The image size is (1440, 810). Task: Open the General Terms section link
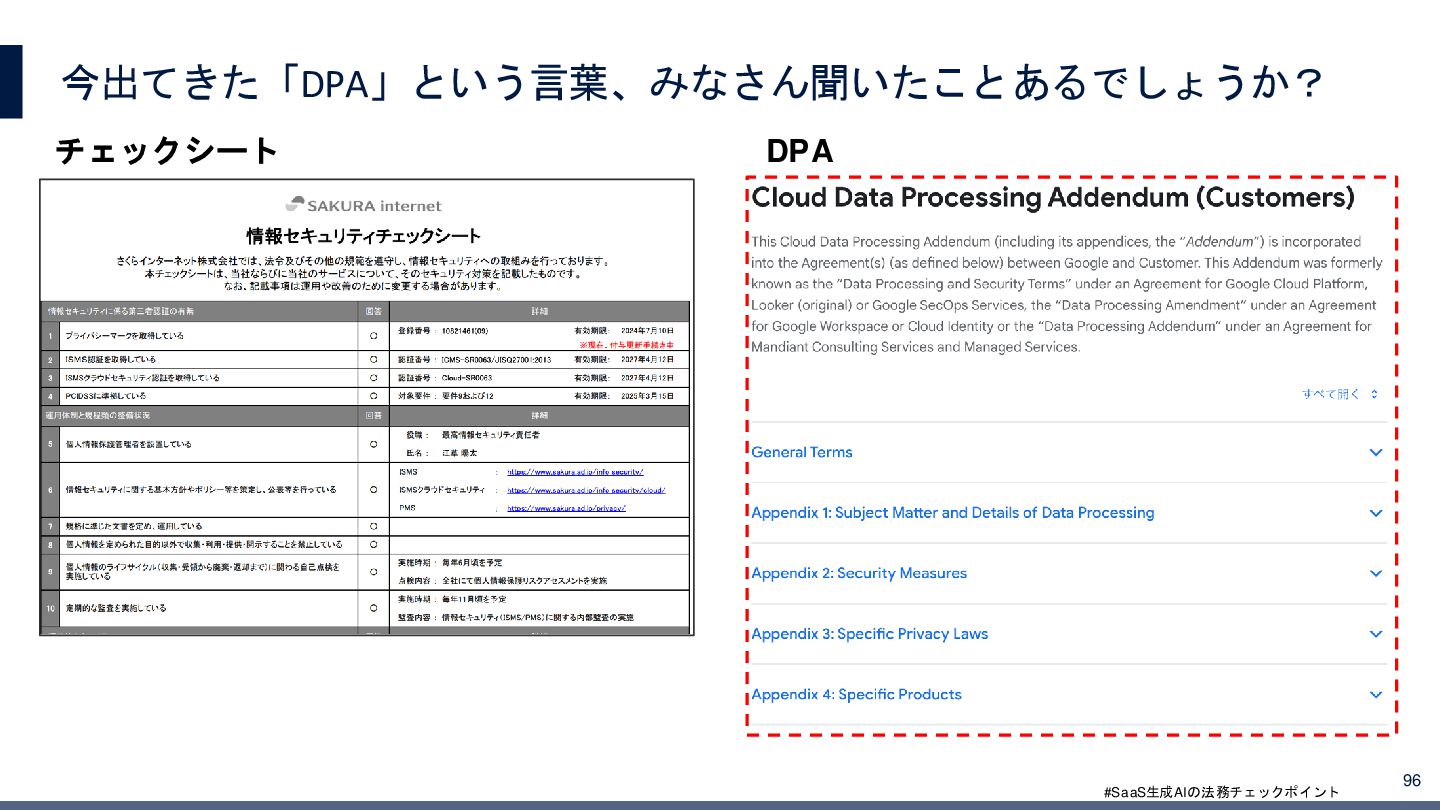point(802,452)
